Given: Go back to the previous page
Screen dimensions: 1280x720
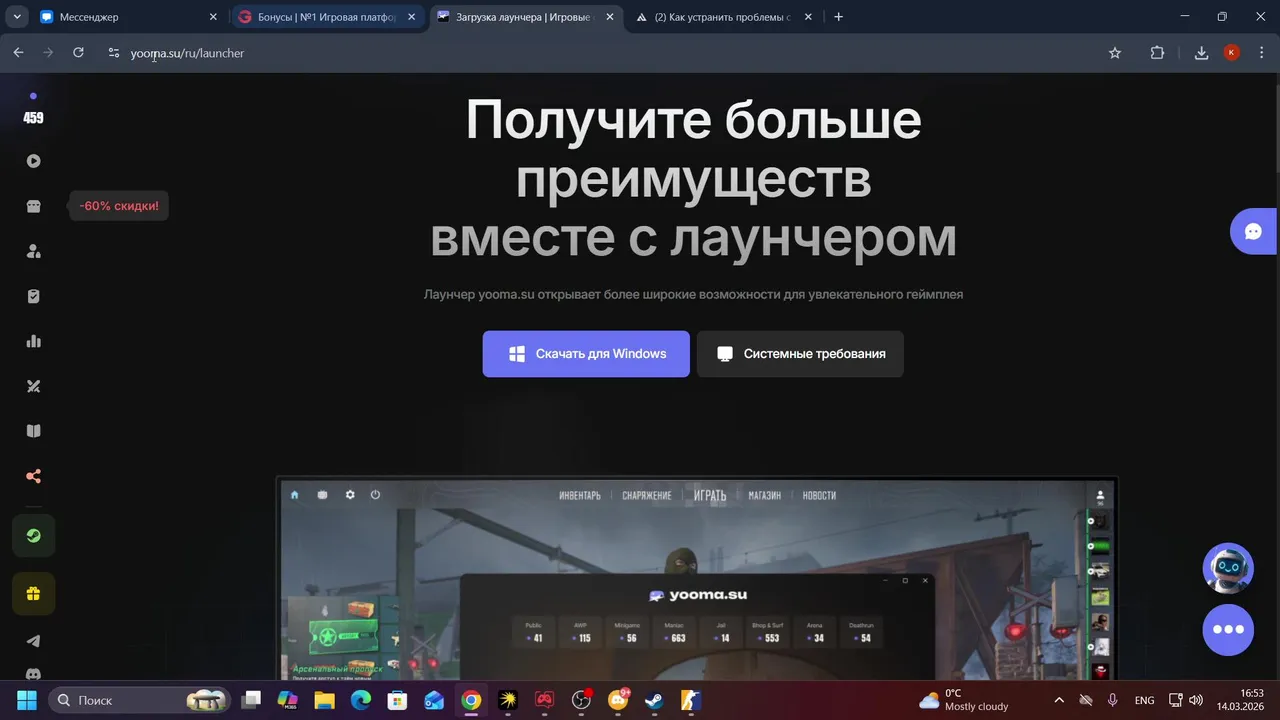Looking at the screenshot, I should [x=18, y=53].
